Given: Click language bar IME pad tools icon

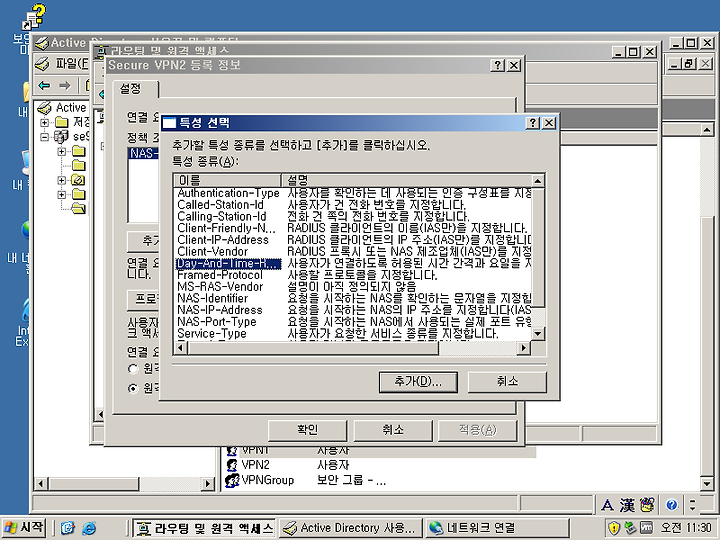Looking at the screenshot, I should [647, 505].
